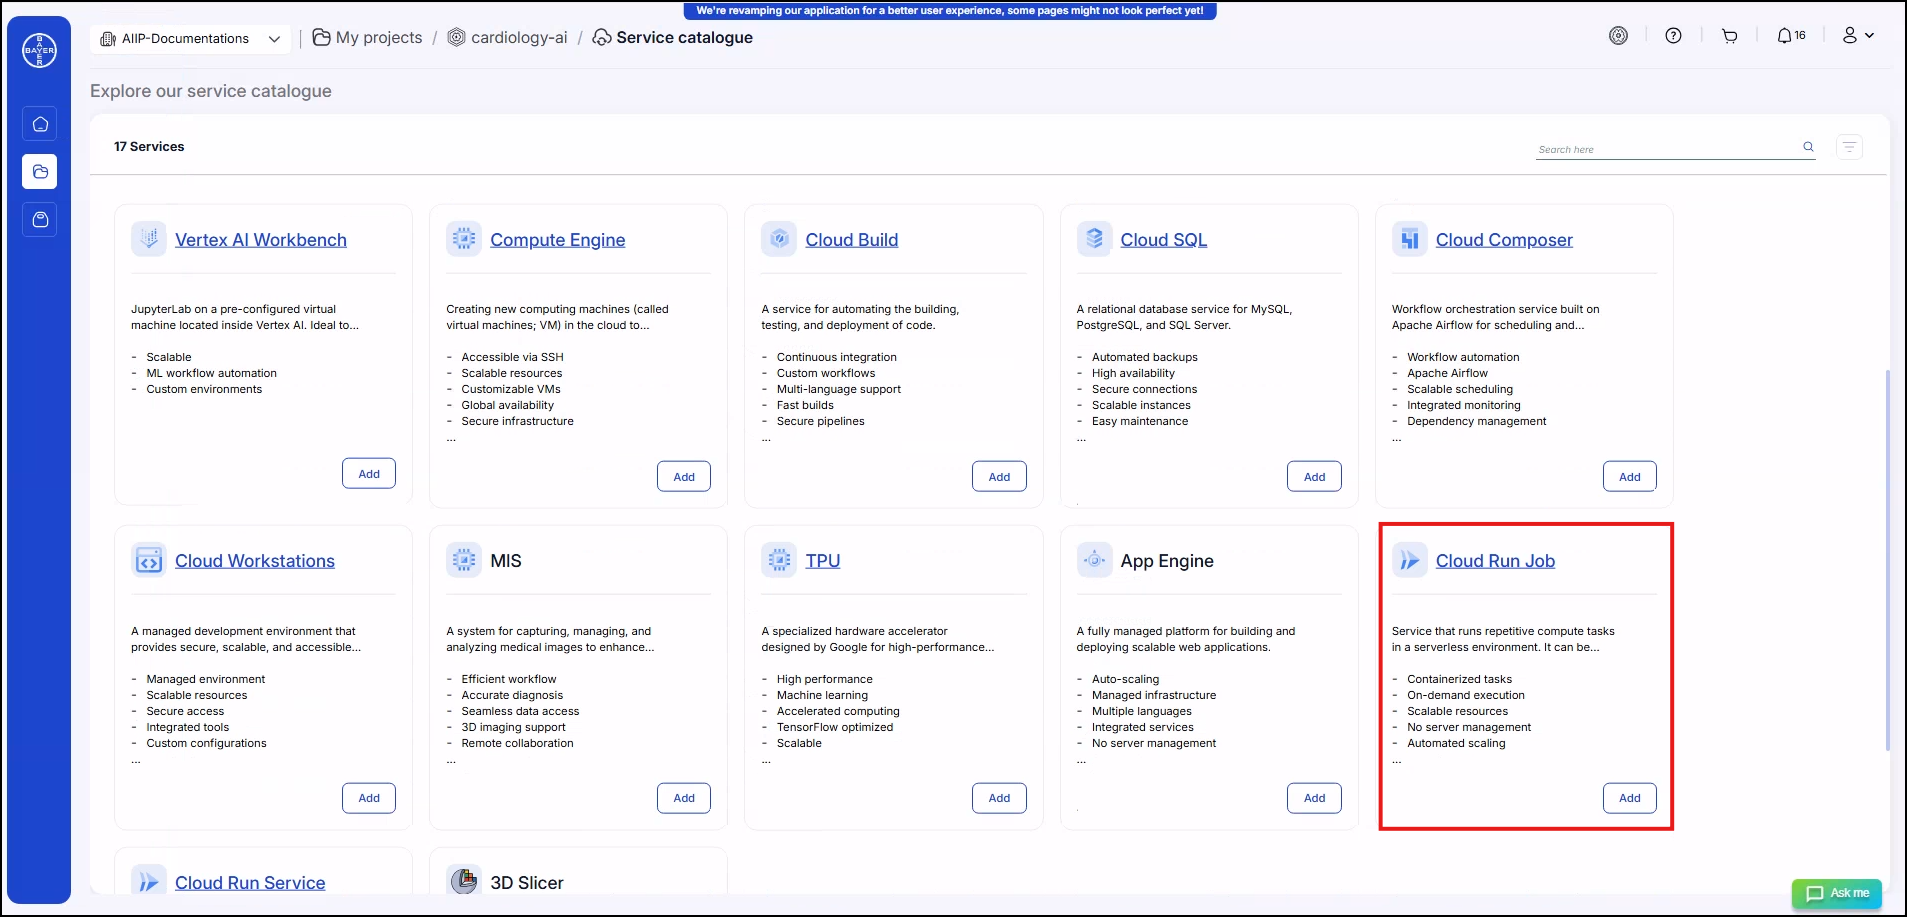Add App Engine service
The width and height of the screenshot is (1907, 917).
1314,798
